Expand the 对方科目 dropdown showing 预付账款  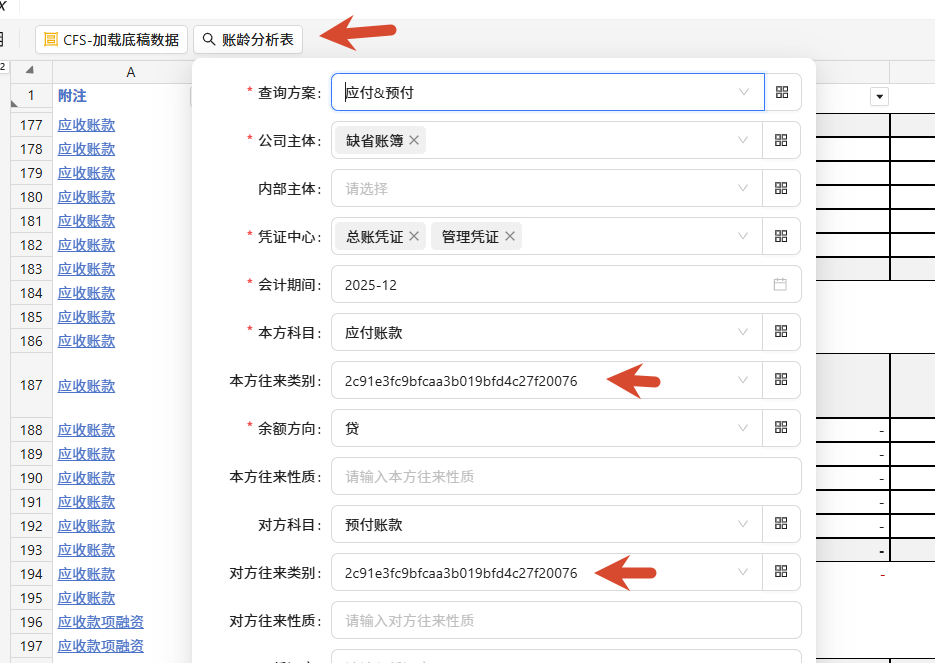547,524
